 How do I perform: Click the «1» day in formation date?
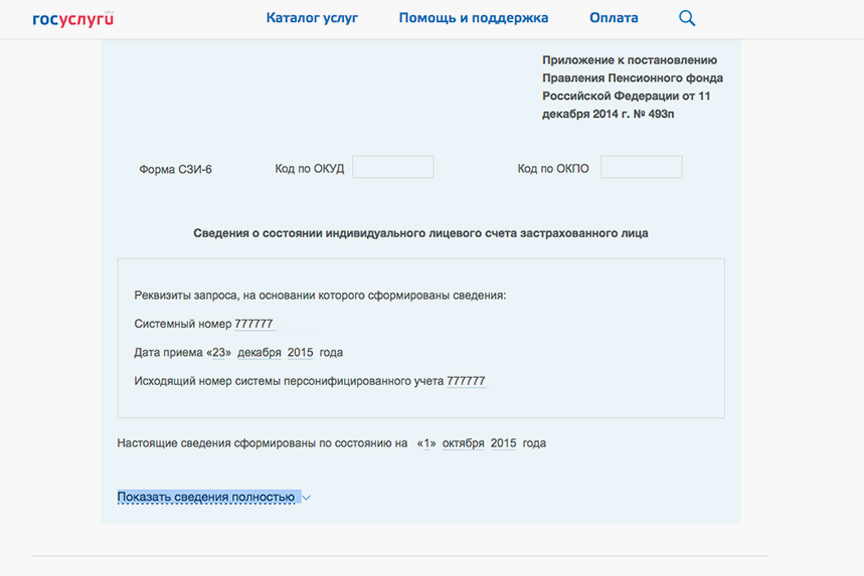point(427,443)
